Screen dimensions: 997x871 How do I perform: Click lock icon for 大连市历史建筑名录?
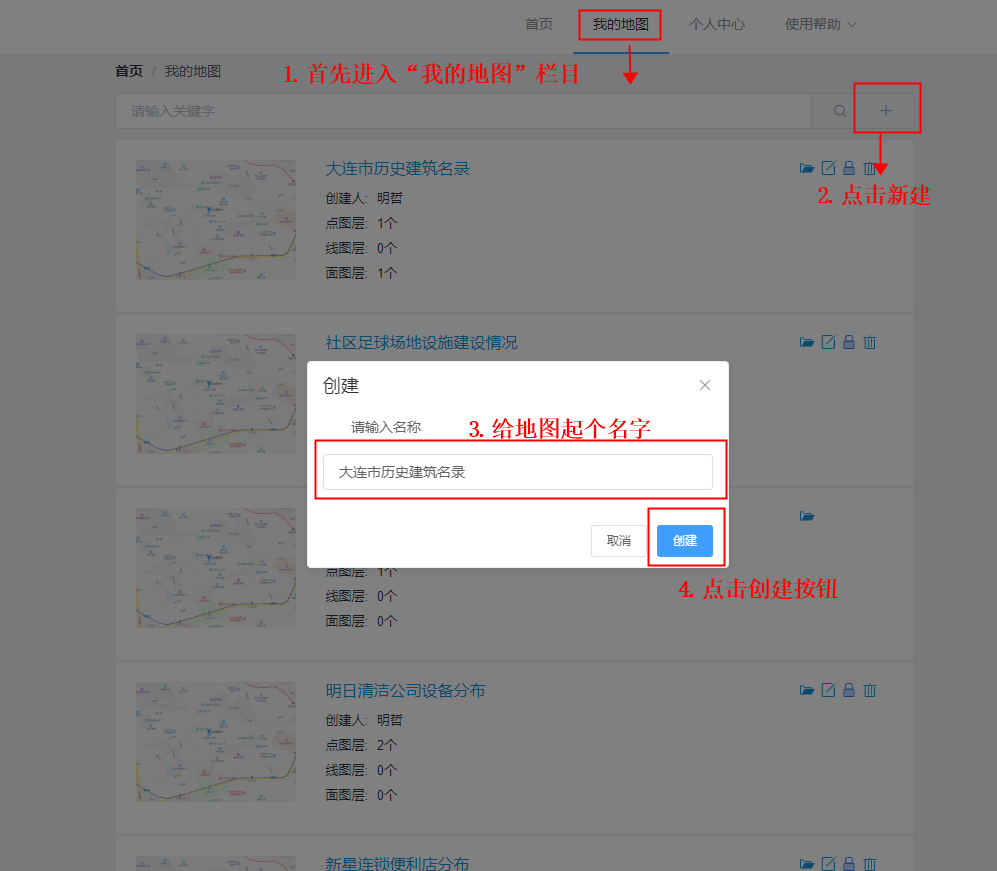(849, 168)
